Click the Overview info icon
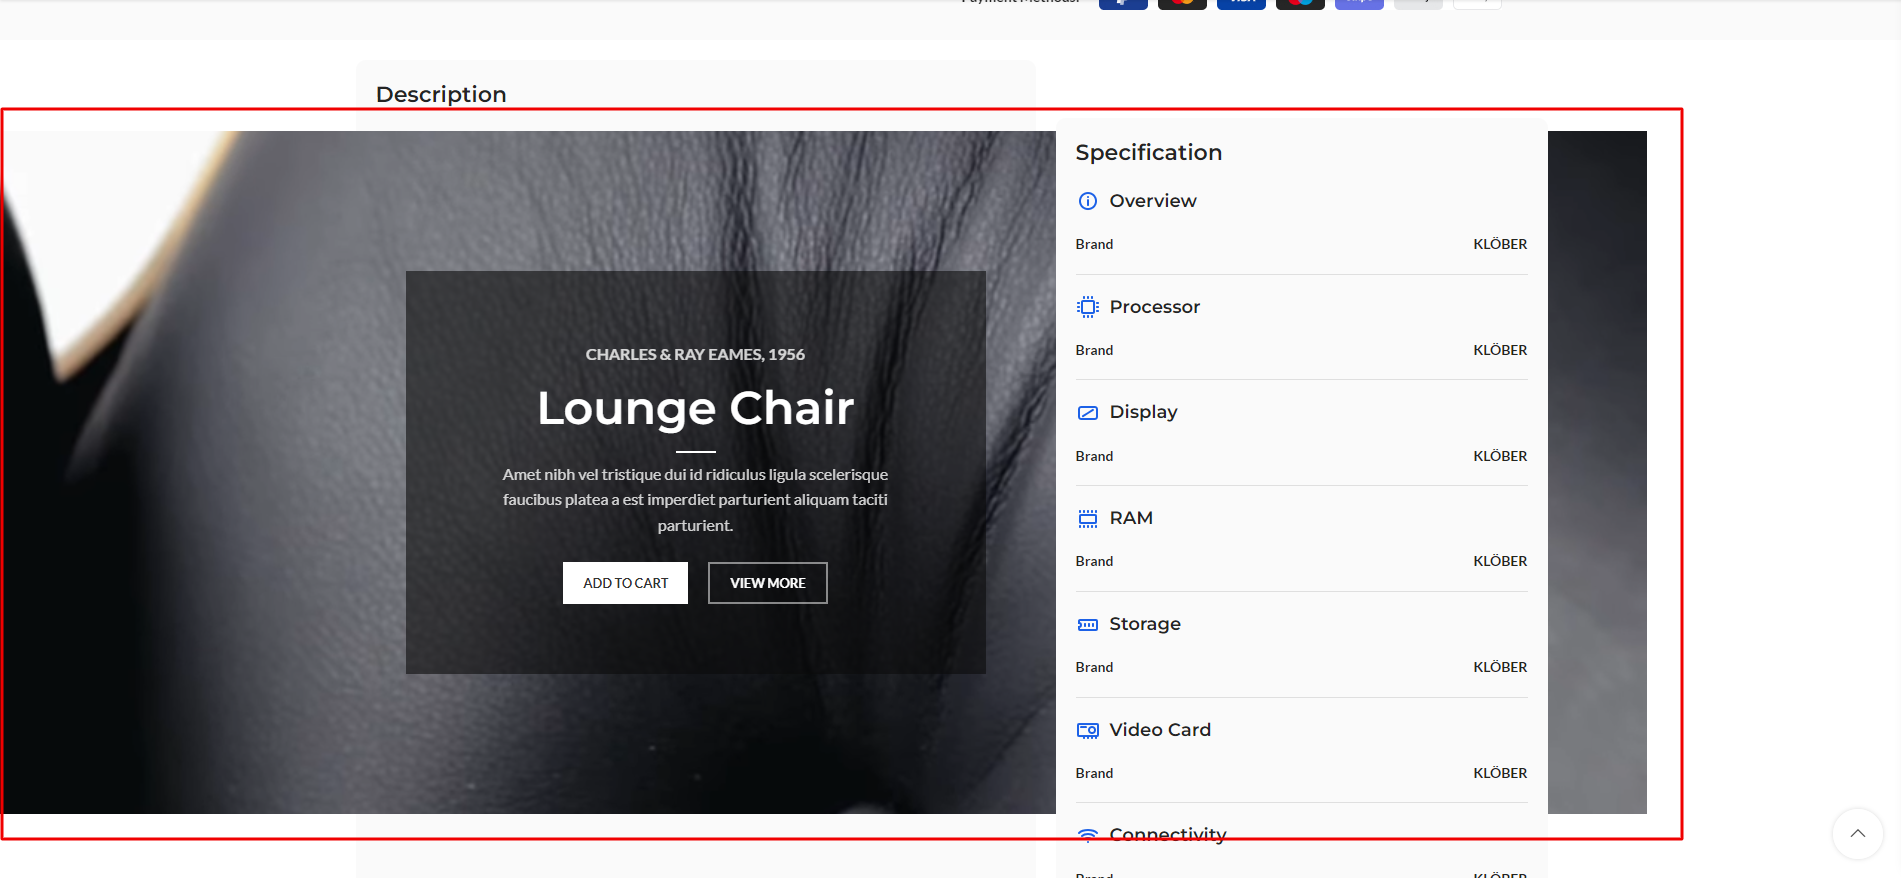Image resolution: width=1901 pixels, height=878 pixels. 1088,201
